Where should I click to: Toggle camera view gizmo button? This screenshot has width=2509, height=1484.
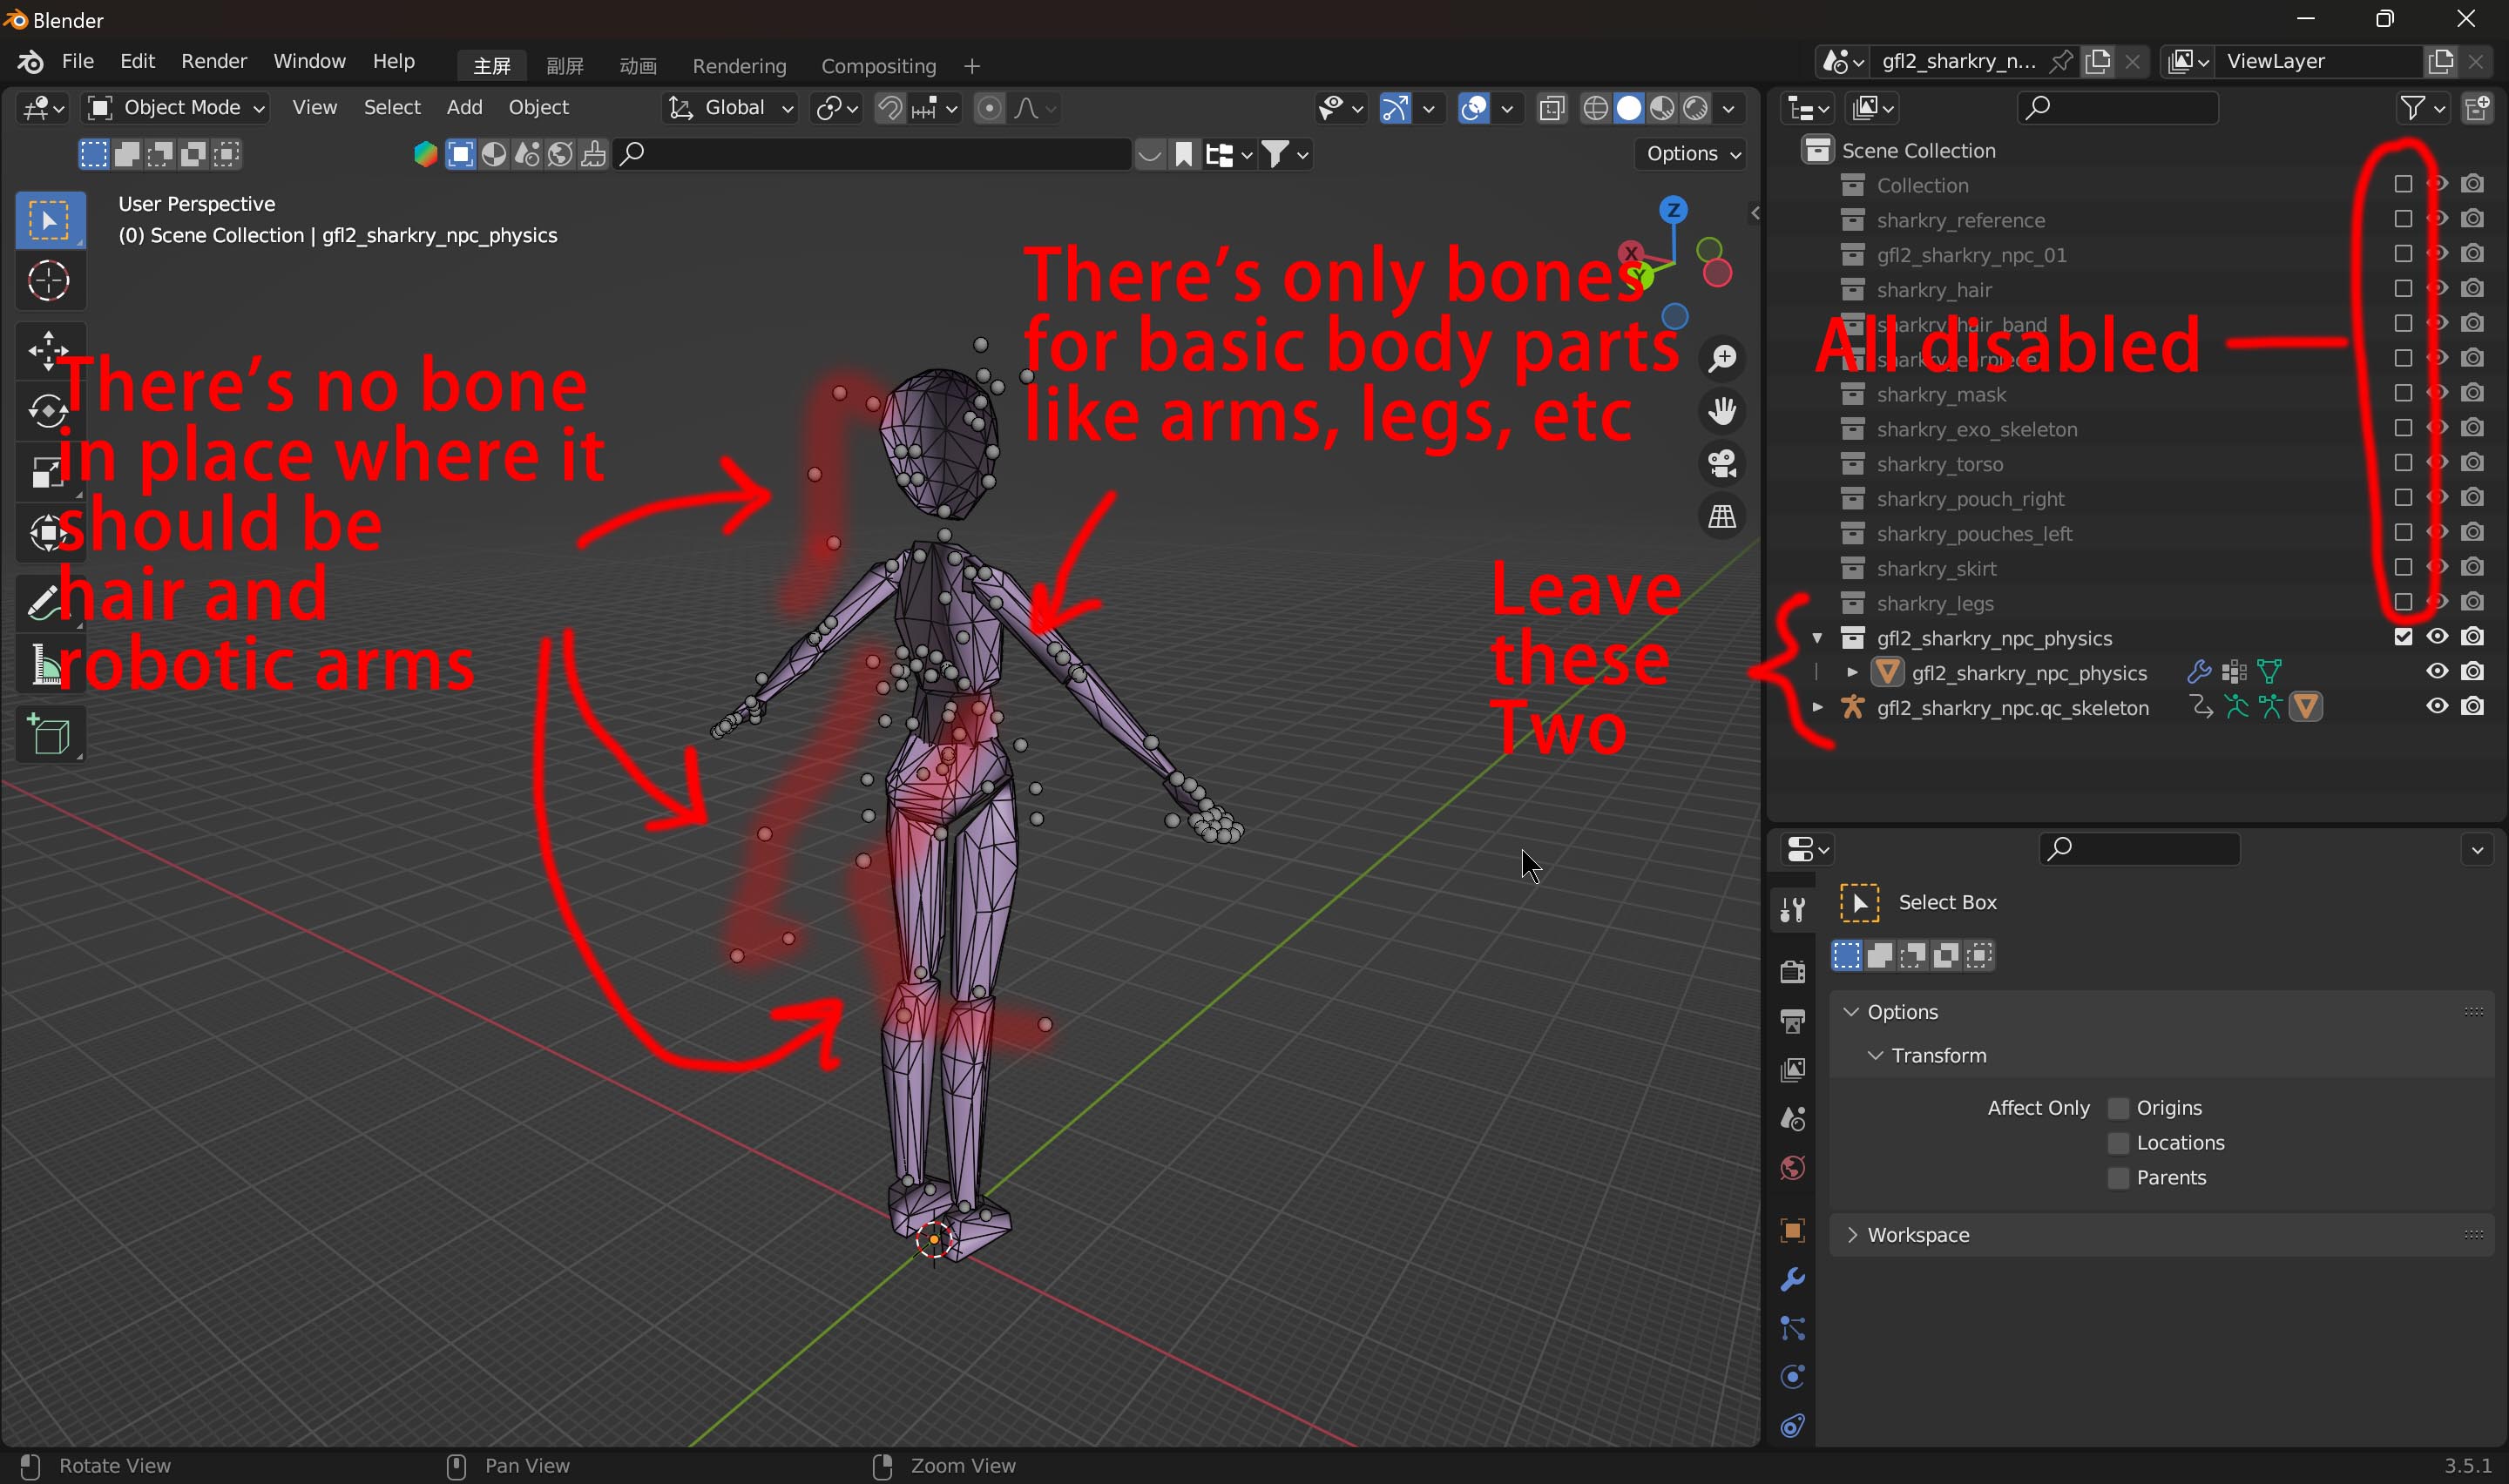click(1722, 464)
